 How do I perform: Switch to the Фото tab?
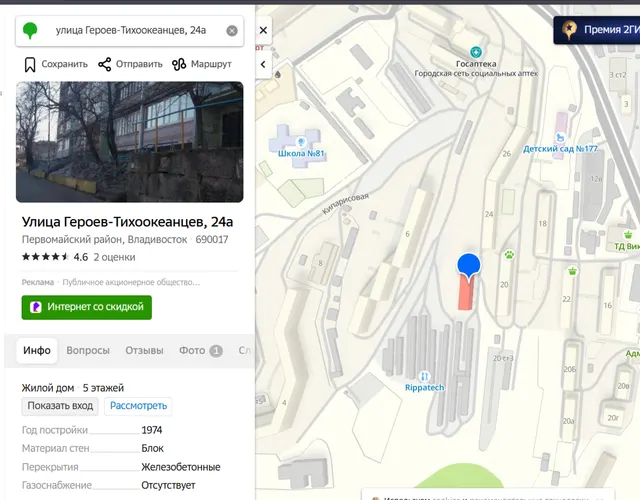(x=201, y=351)
